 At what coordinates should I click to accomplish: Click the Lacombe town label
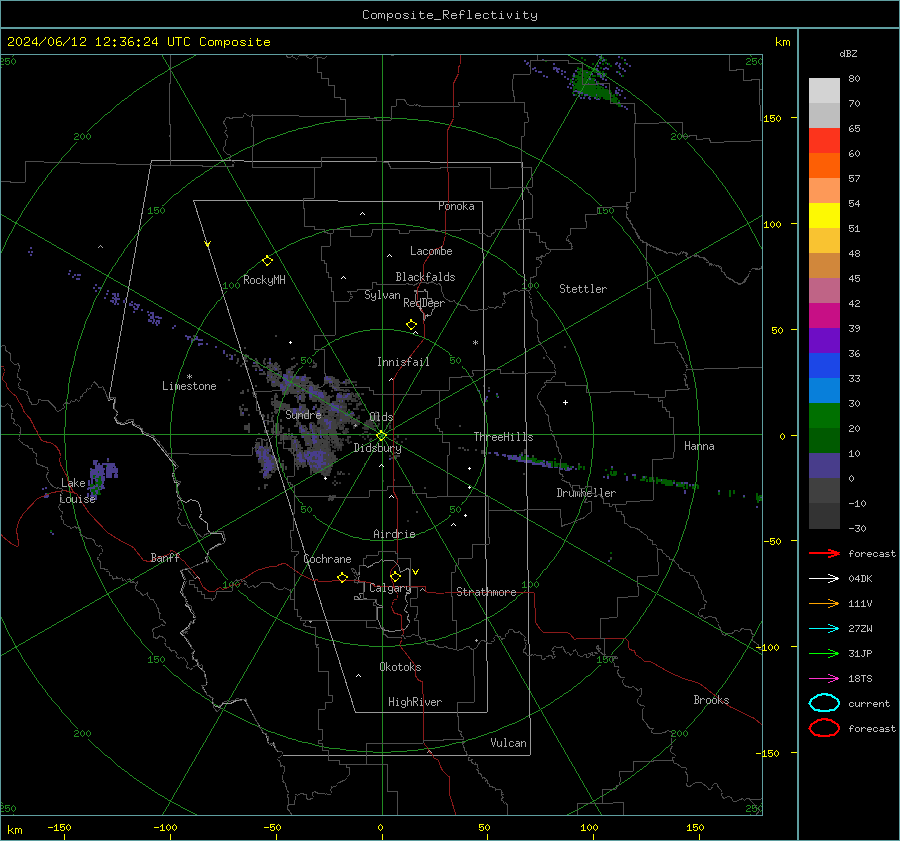point(430,251)
